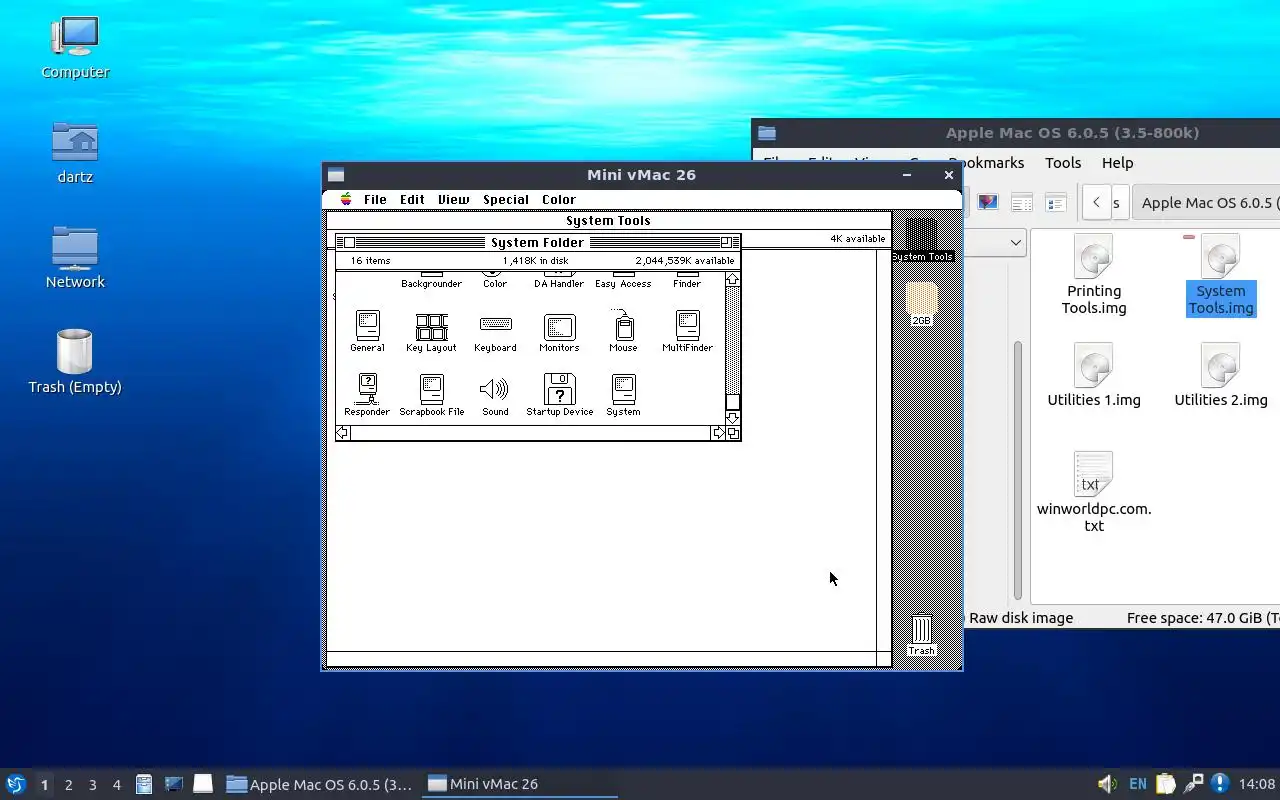The height and width of the screenshot is (800, 1280).
Task: Open the Mac View menu
Action: (453, 199)
